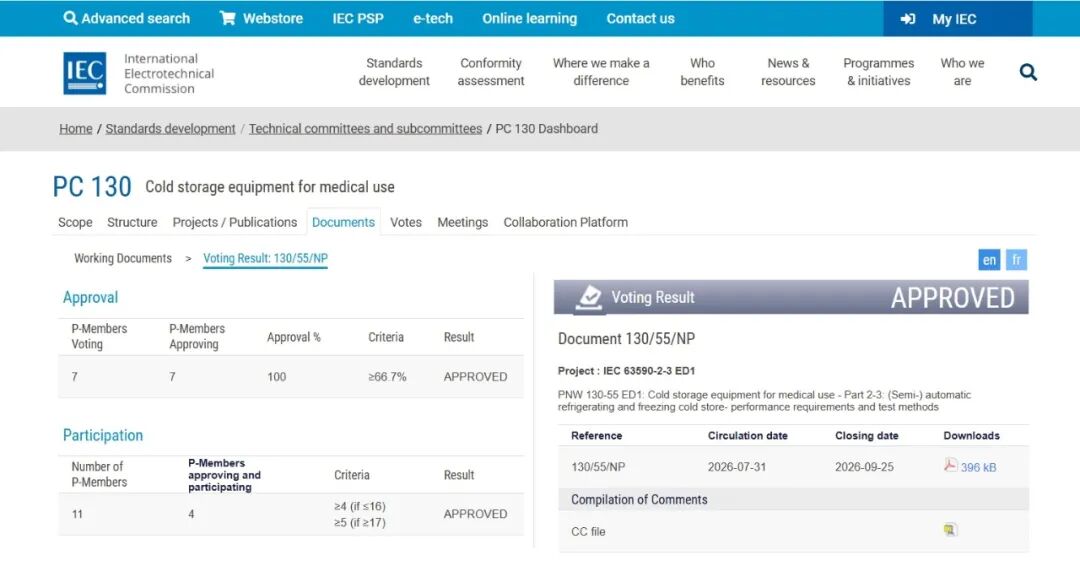Screen dimensions: 1080x566
Task: Select the Scope tab
Action: 75,222
